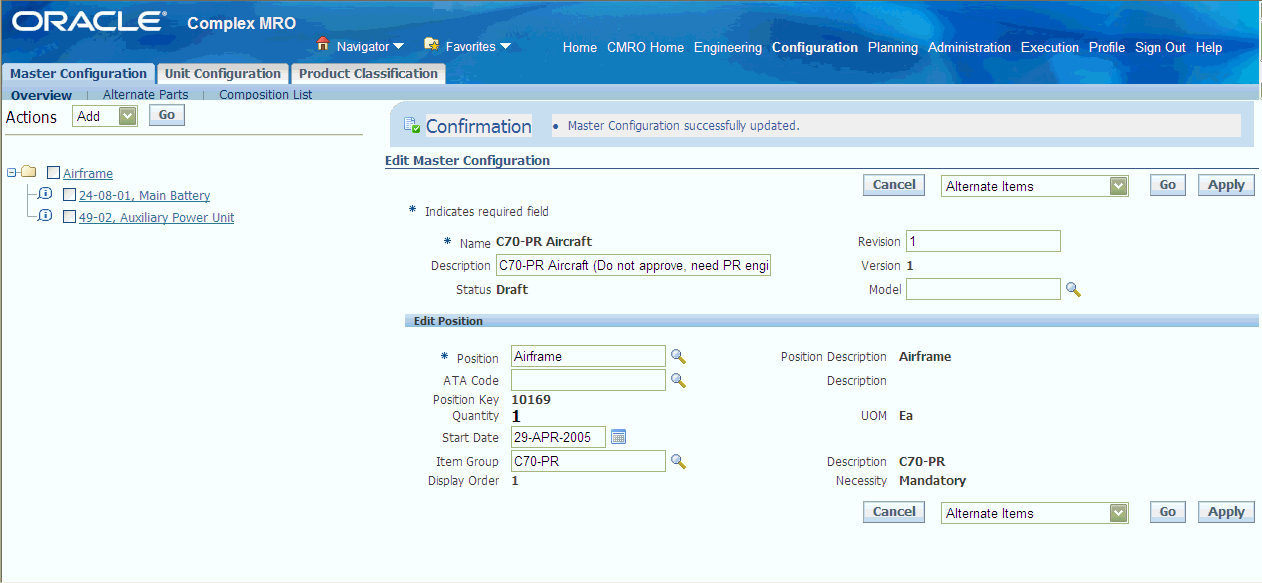This screenshot has height=583, width=1262.
Task: Open the 24-08-01, Main Battery link
Action: (144, 196)
